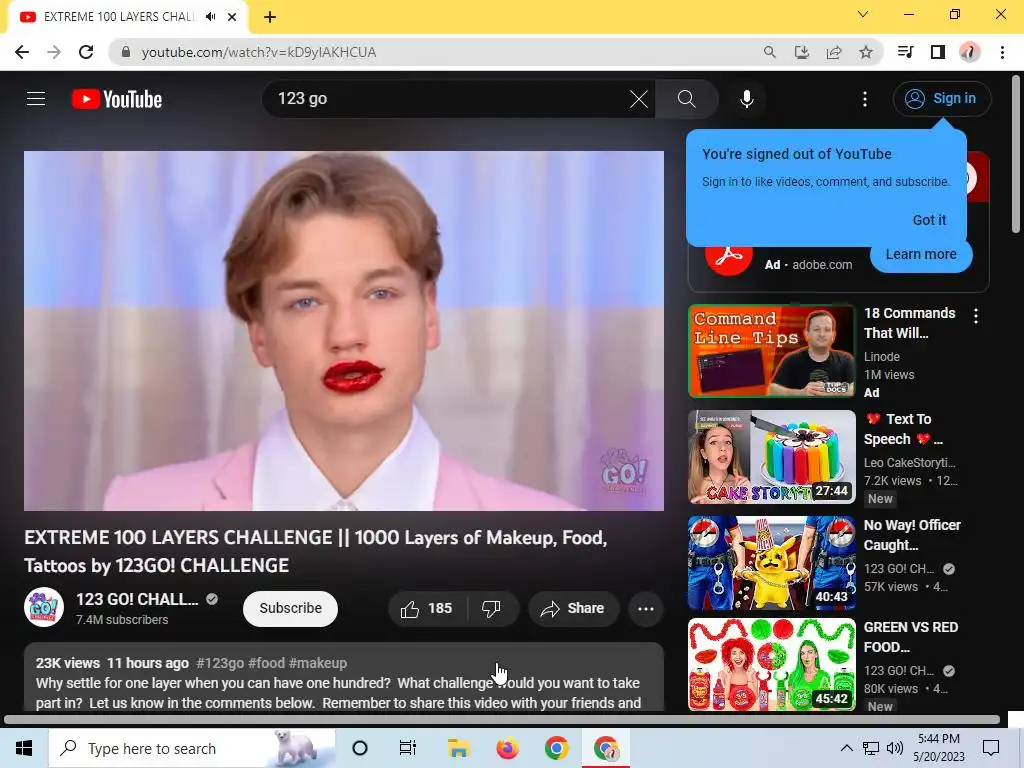This screenshot has width=1024, height=768.
Task: Open media controls icon in Chrome toolbar
Action: (x=905, y=52)
